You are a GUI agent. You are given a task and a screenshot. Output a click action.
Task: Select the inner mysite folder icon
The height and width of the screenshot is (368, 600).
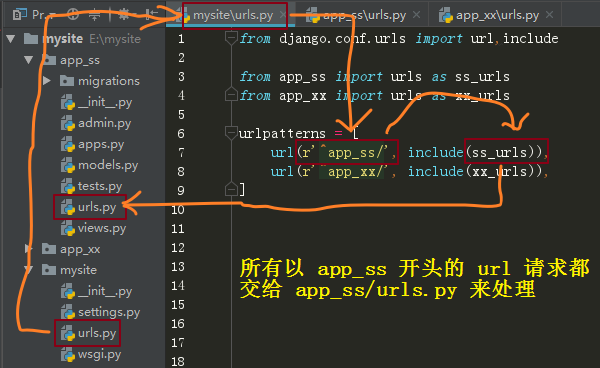click(x=49, y=270)
